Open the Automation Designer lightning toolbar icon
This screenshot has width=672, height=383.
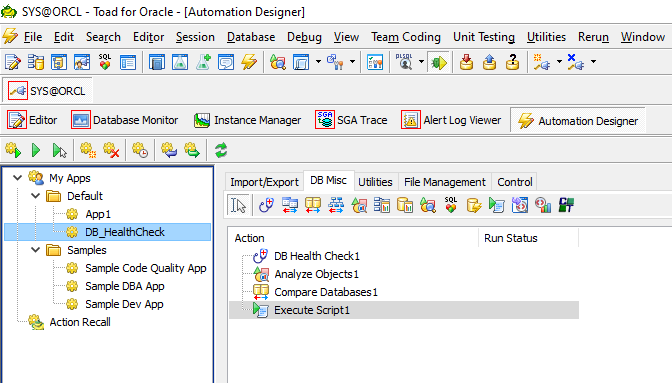pos(249,62)
